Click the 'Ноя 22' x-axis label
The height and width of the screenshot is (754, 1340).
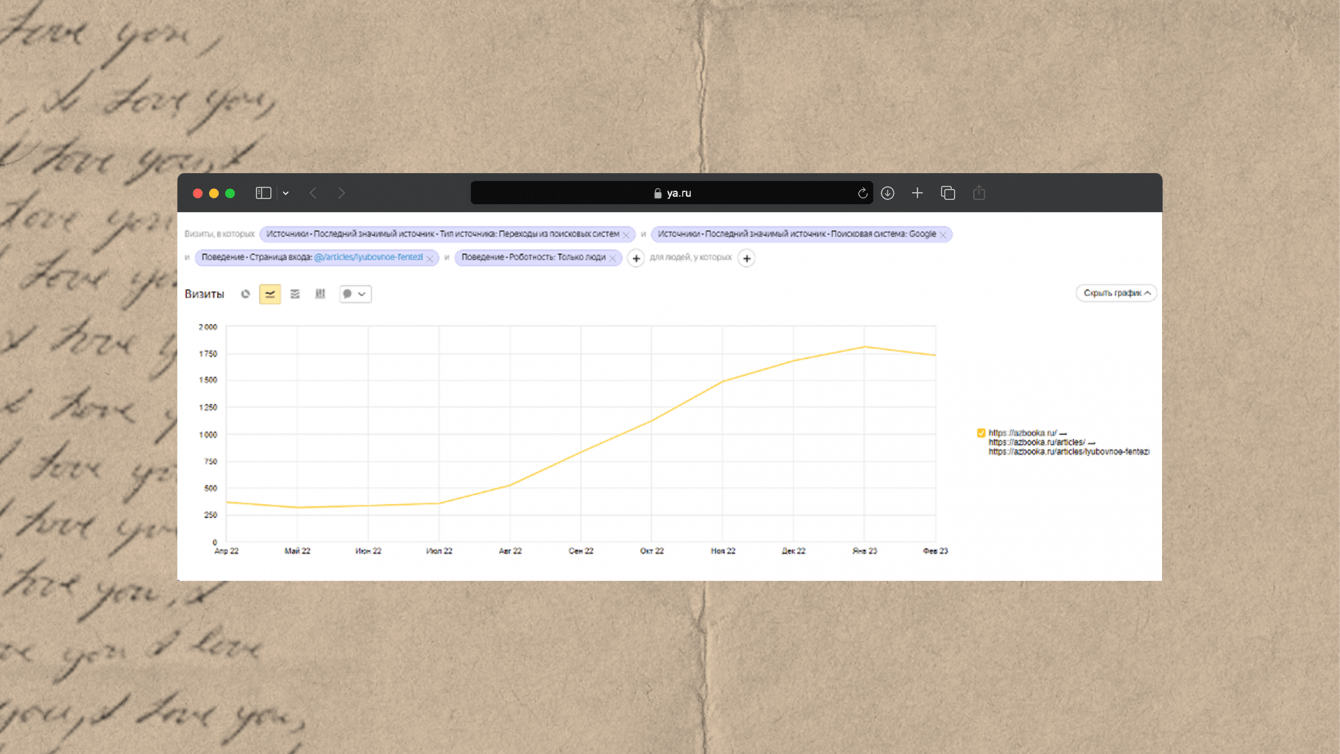coord(723,551)
